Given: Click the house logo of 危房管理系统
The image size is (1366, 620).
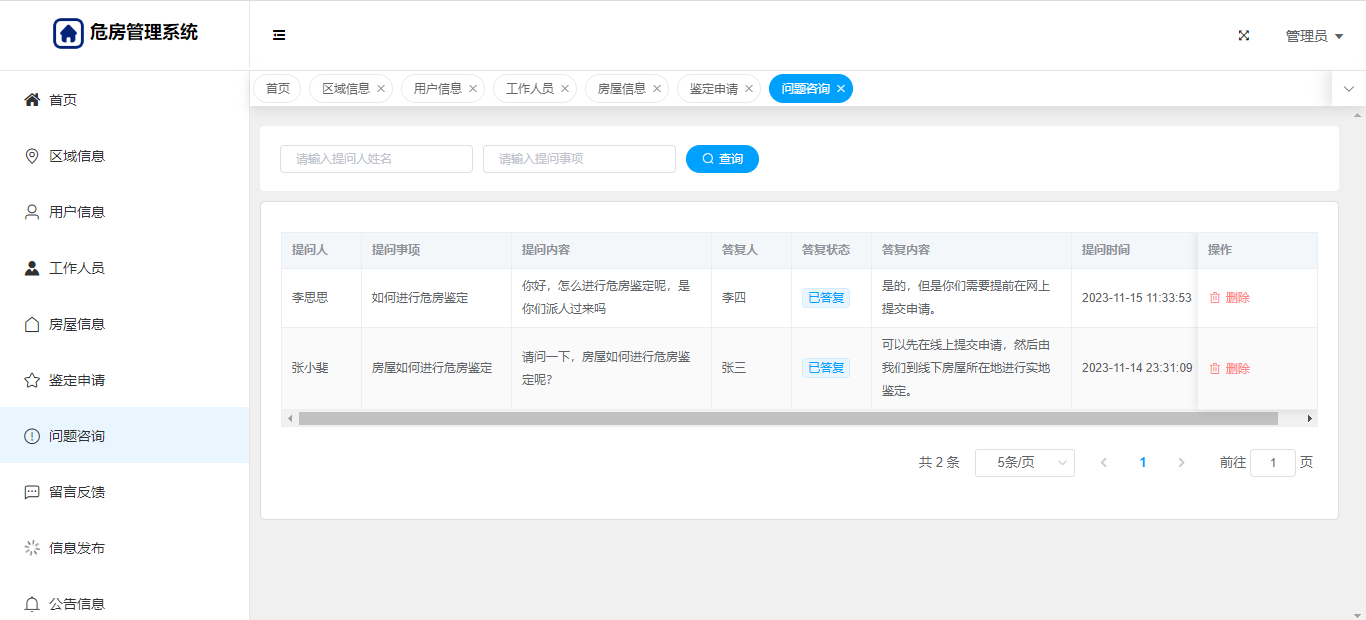Looking at the screenshot, I should (x=68, y=33).
